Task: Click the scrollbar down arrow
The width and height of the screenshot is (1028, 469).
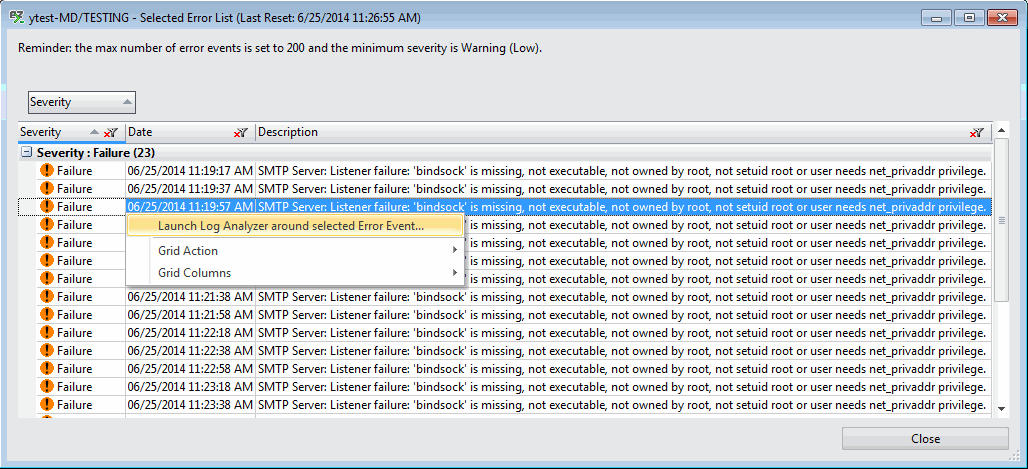Action: pos(1002,407)
